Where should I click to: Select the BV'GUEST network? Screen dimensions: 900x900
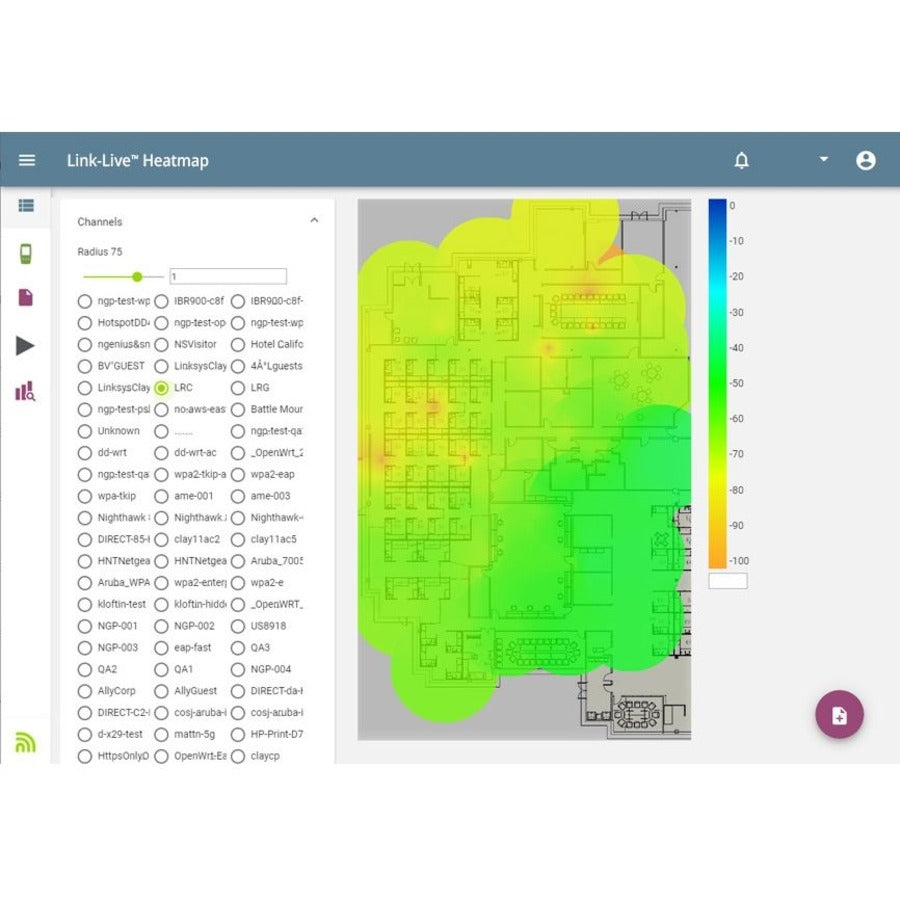click(x=84, y=366)
